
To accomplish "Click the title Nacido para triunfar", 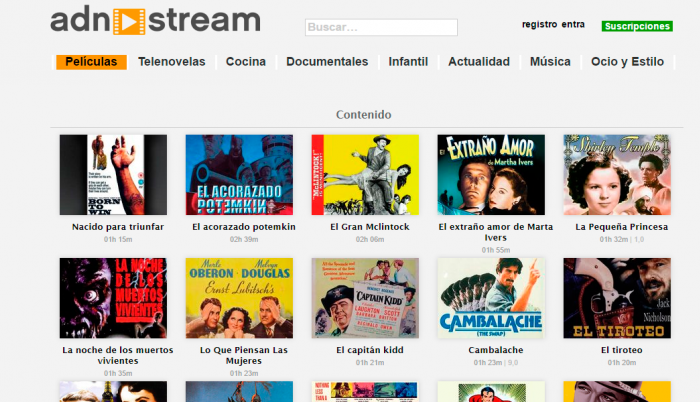I will pos(118,227).
